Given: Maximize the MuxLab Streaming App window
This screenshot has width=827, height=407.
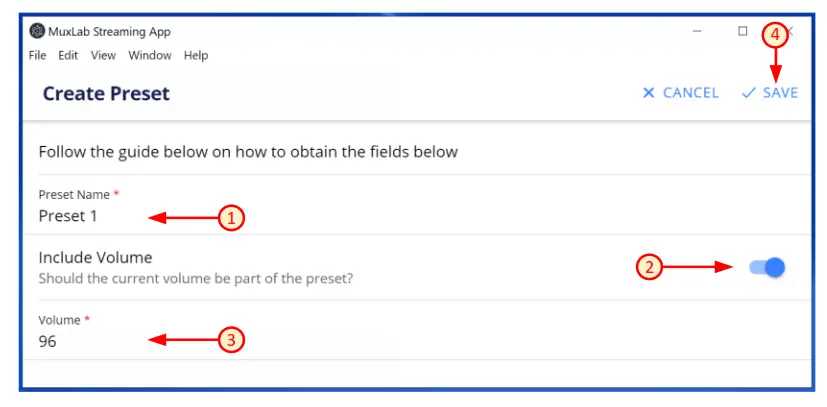Looking at the screenshot, I should [742, 31].
